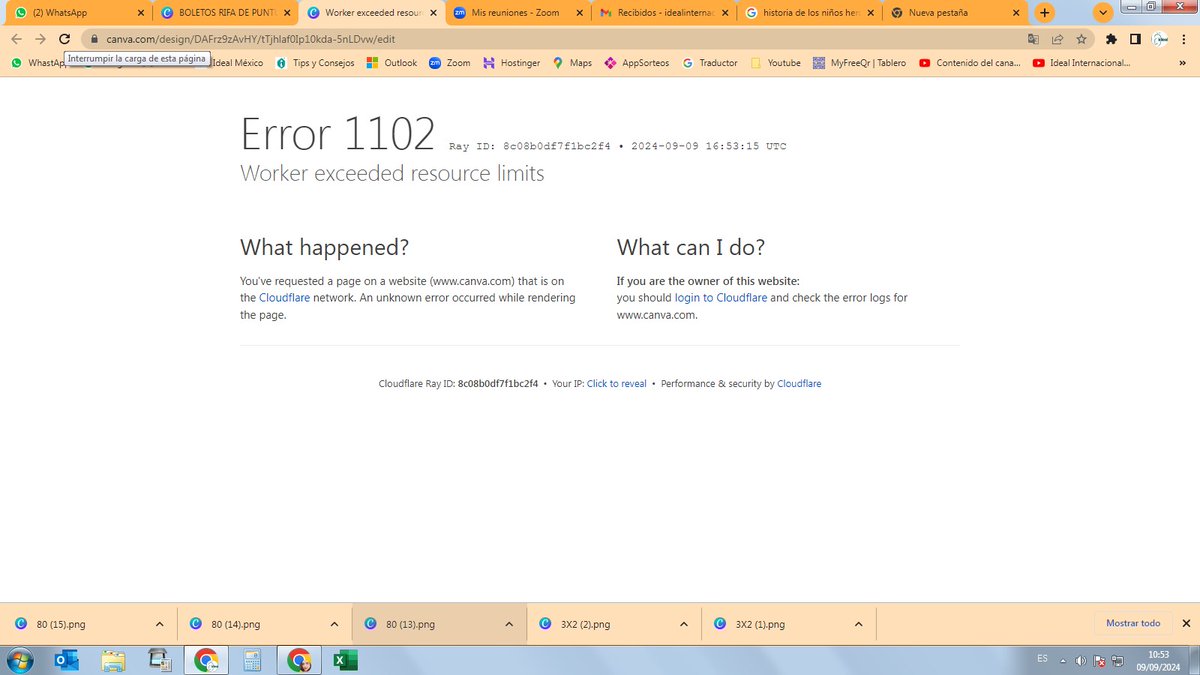
Task: Open the Zoom bookmark
Action: (x=450, y=63)
